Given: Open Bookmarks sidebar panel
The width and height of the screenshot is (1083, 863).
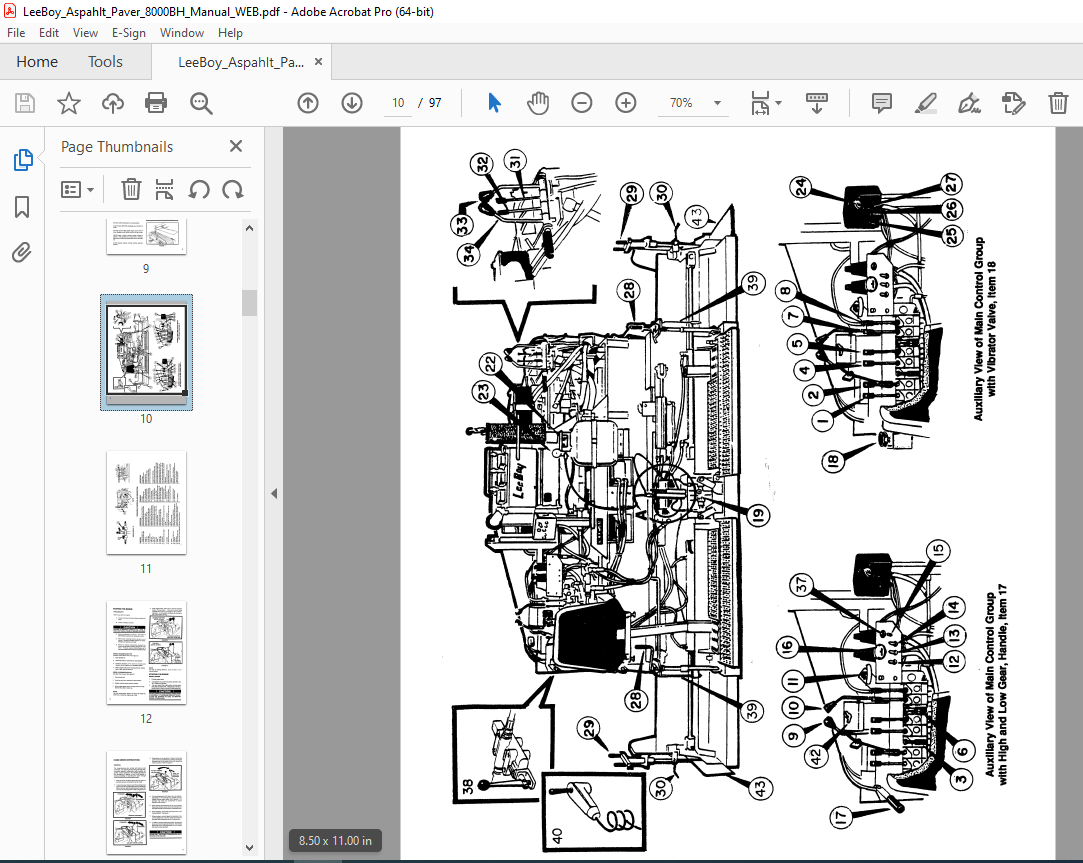Looking at the screenshot, I should [x=22, y=207].
